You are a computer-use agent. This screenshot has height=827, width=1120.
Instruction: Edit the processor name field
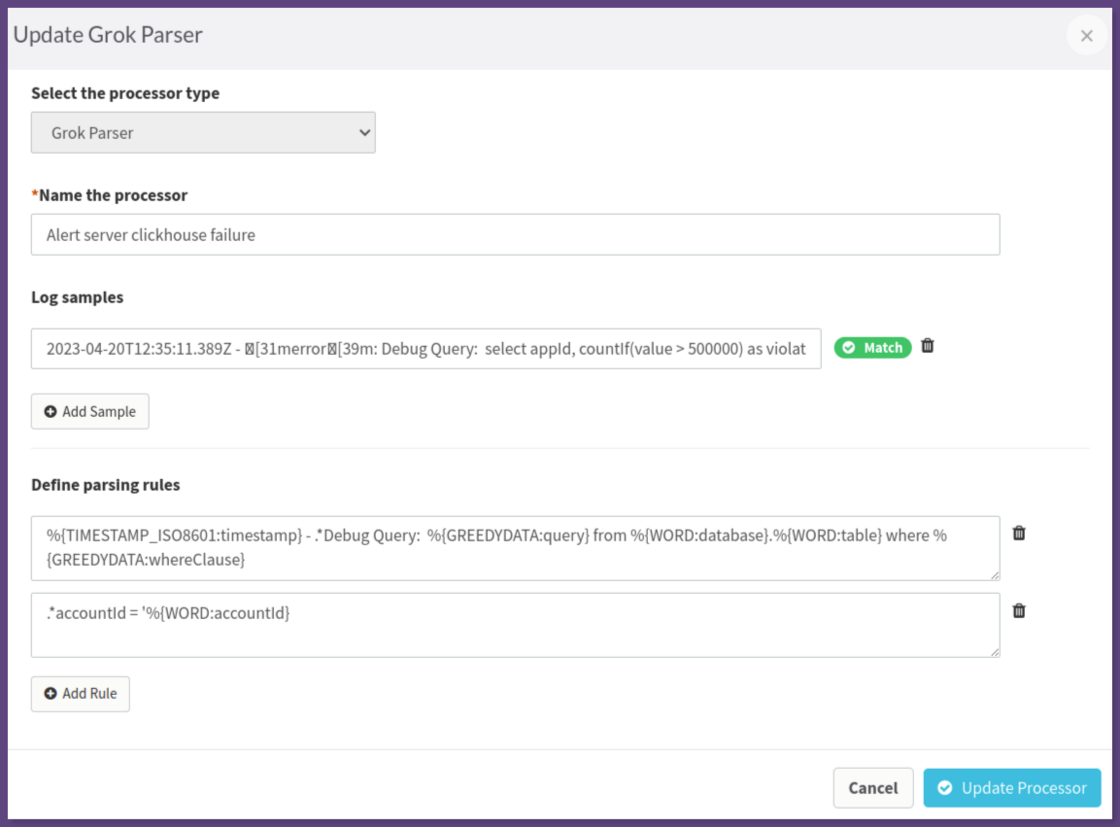pyautogui.click(x=515, y=234)
